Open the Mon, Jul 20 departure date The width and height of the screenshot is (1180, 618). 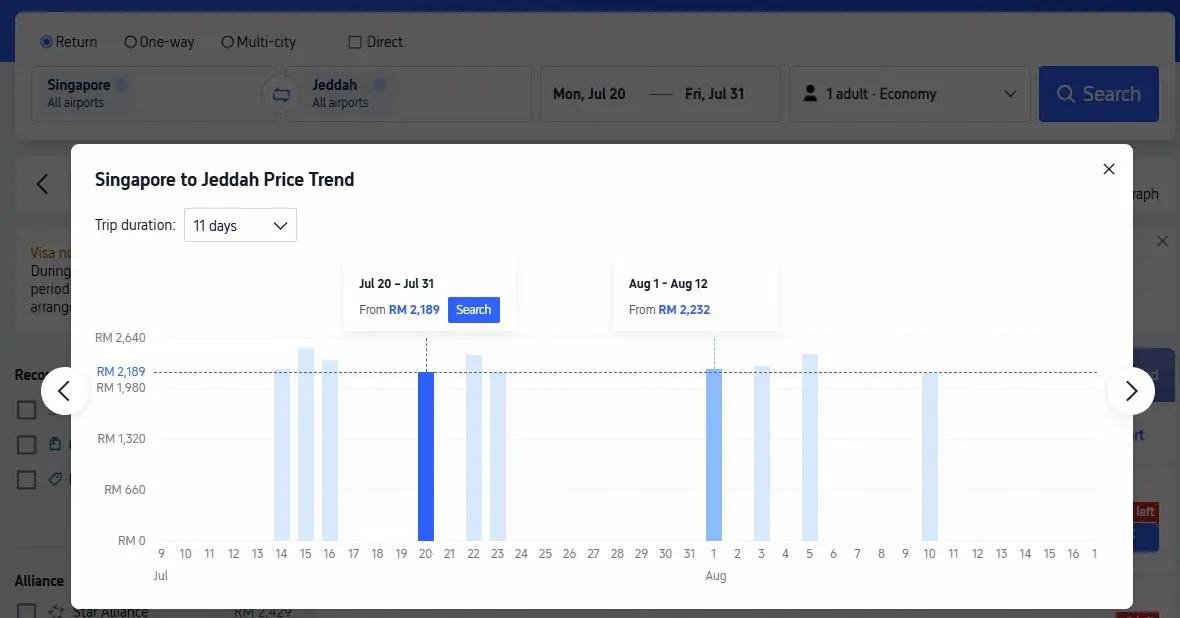pyautogui.click(x=589, y=94)
